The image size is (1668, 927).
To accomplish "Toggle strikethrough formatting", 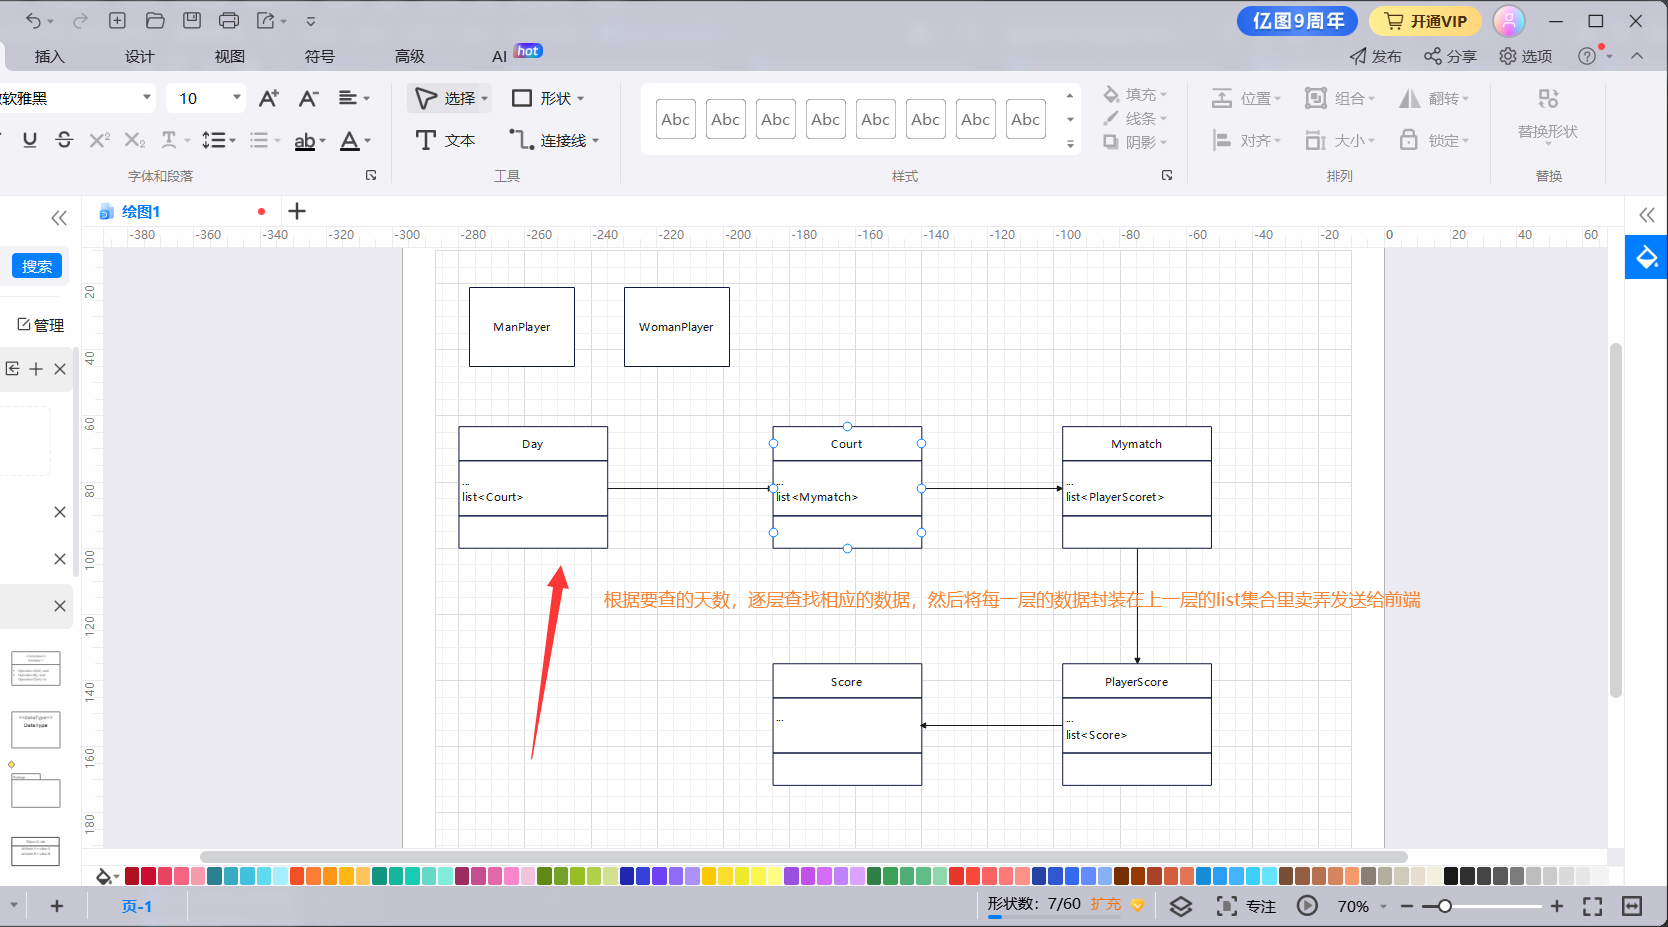I will (x=65, y=140).
